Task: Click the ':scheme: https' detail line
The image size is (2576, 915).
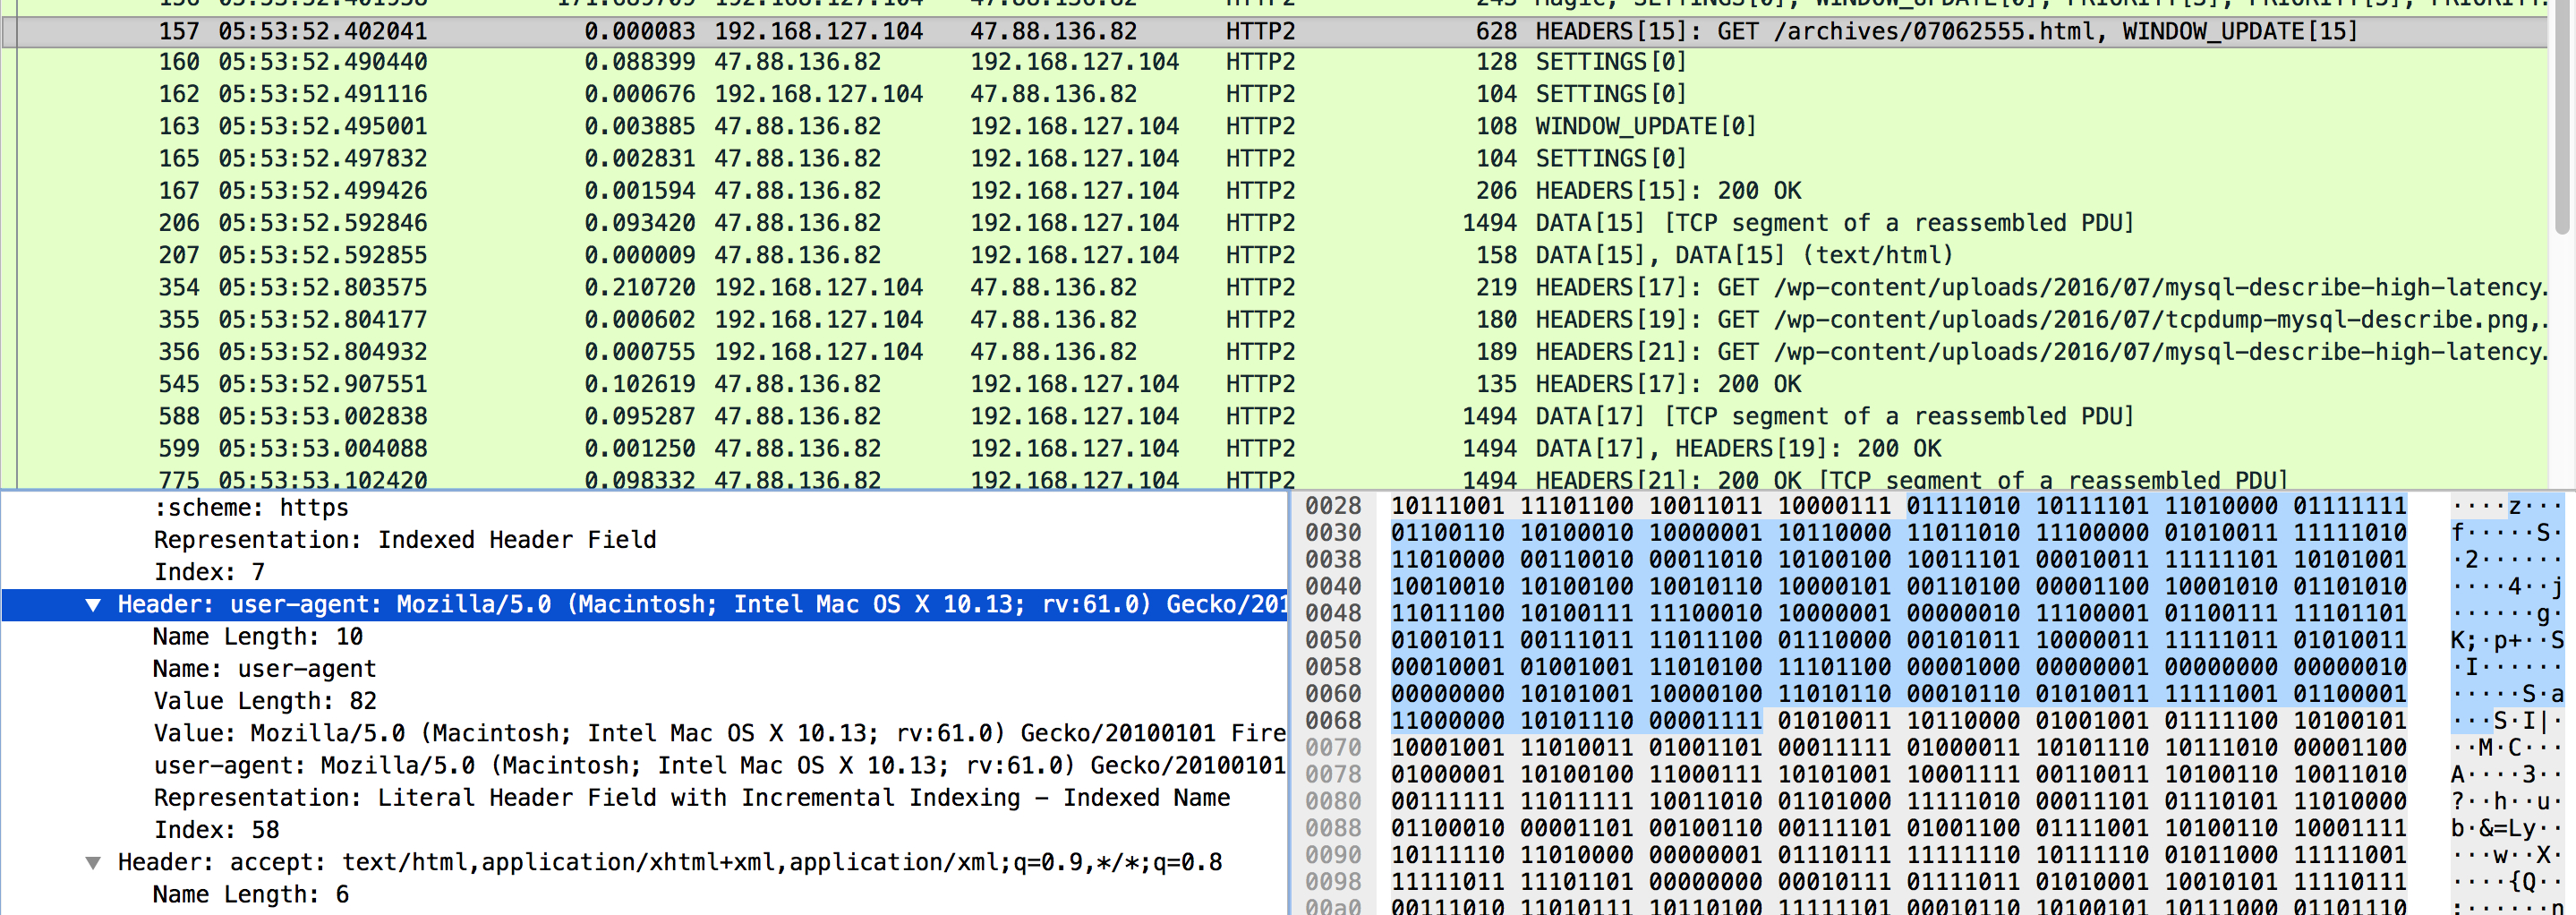Action: pos(251,508)
